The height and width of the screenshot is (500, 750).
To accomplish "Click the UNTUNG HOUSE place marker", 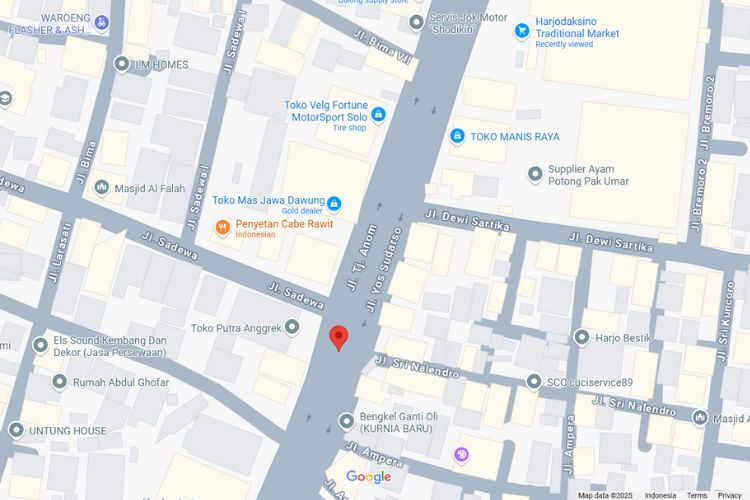I will [x=16, y=430].
